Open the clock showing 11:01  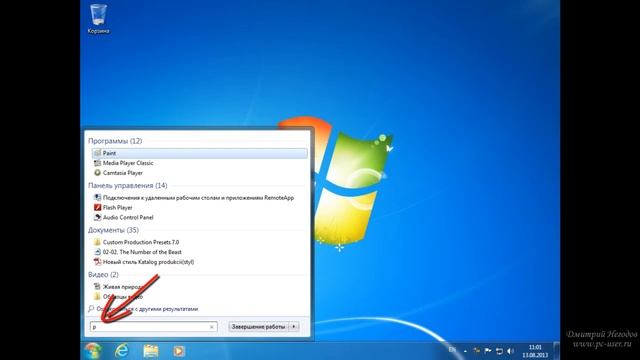tap(535, 351)
